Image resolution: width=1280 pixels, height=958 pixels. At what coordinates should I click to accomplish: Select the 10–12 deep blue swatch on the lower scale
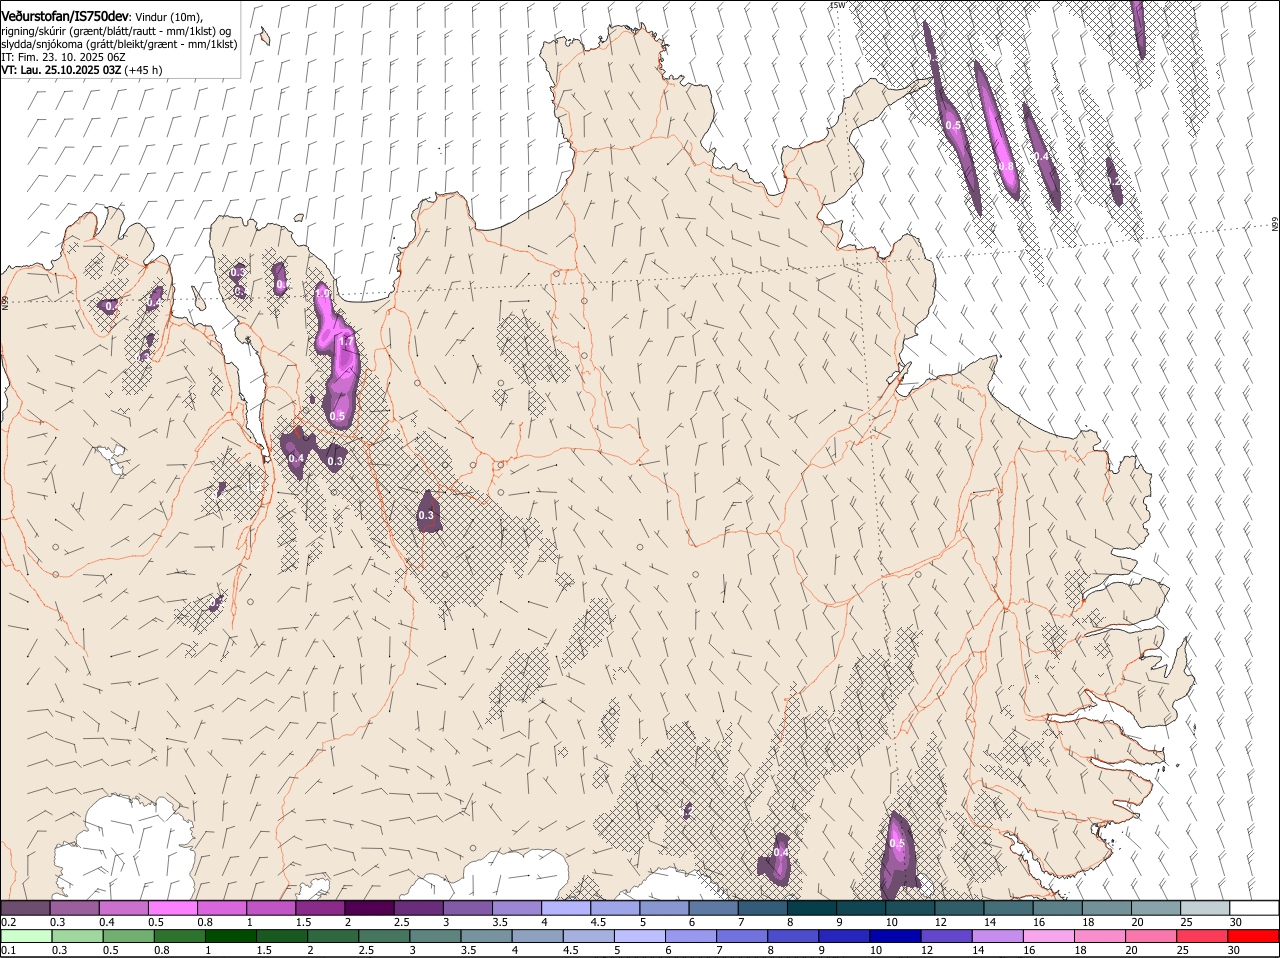(x=895, y=936)
